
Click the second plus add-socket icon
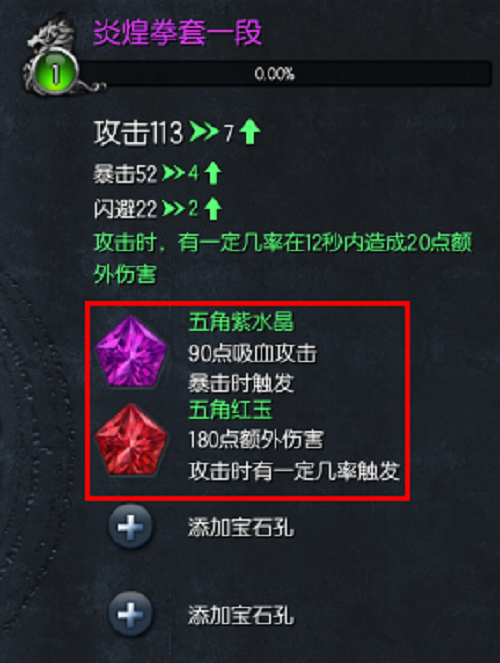click(x=130, y=614)
